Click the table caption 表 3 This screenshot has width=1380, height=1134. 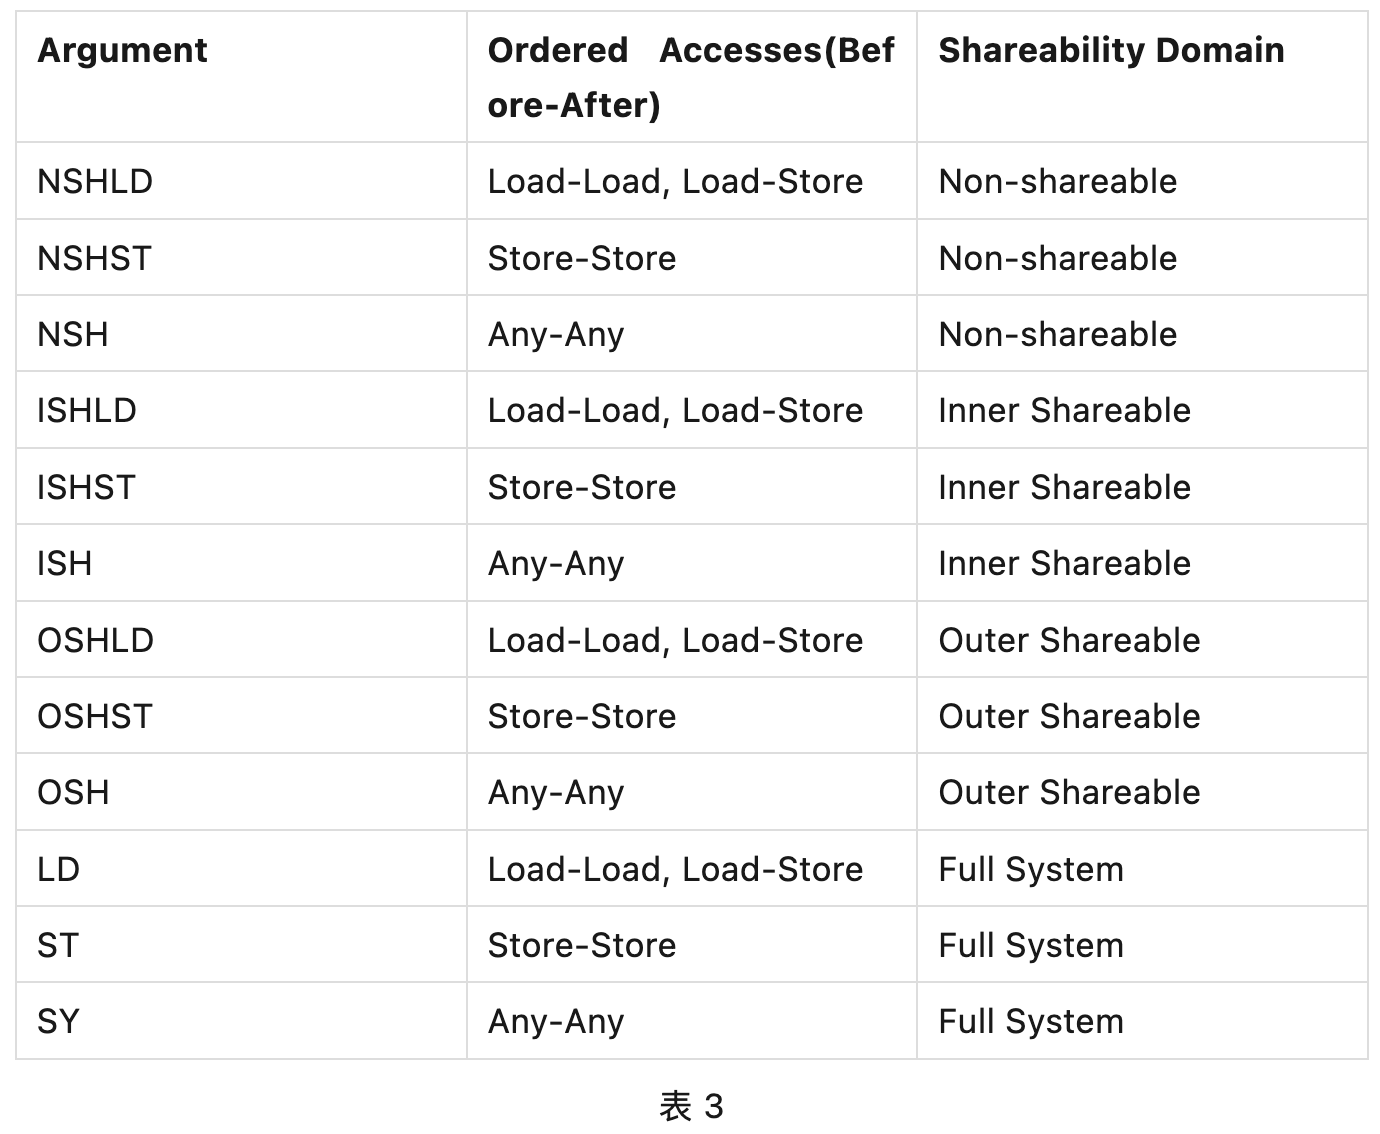[691, 1106]
